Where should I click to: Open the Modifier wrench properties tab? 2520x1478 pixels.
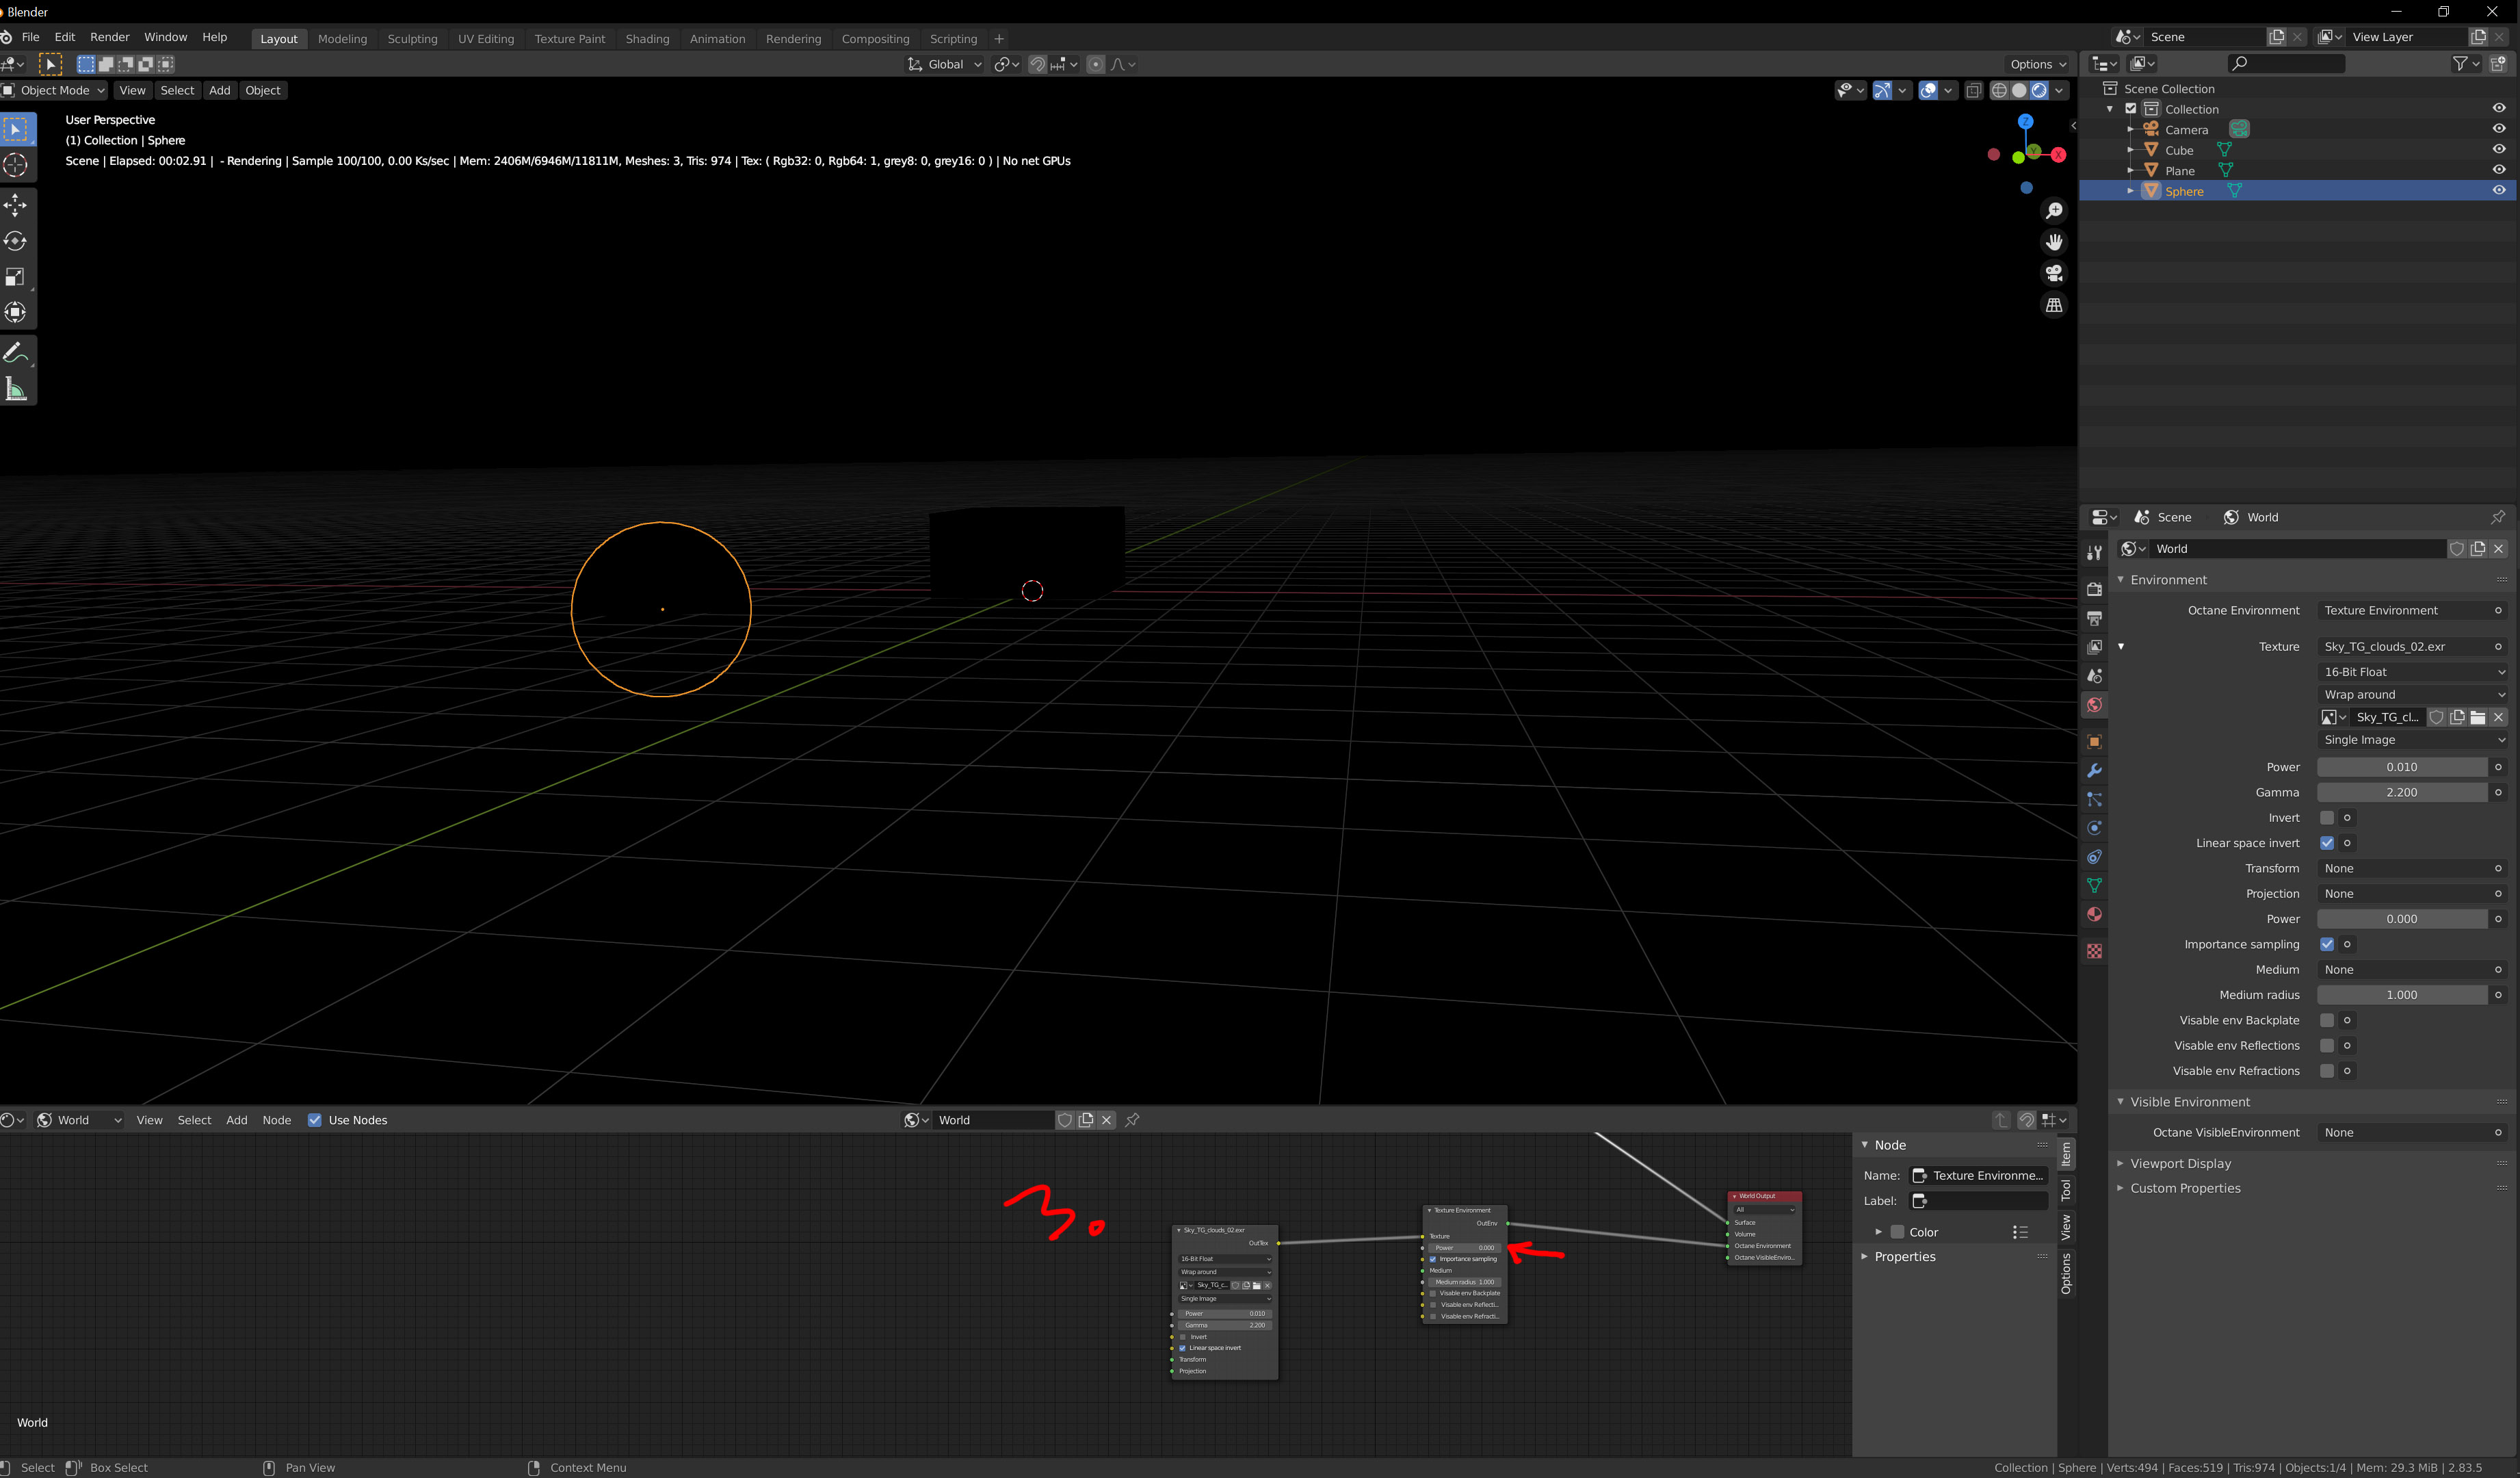[2094, 771]
